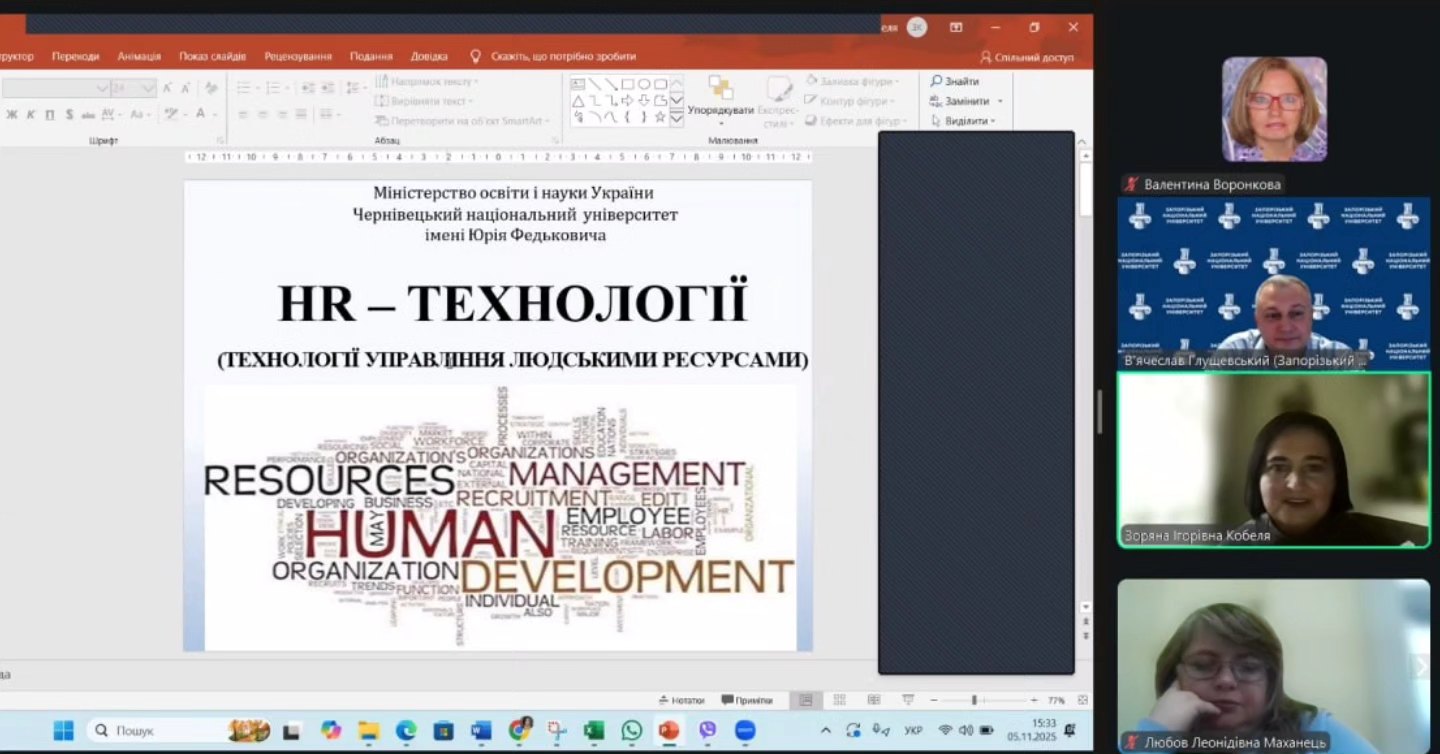Image resolution: width=1440 pixels, height=754 pixels.
Task: Open the Animation (Анімація) ribbon tab
Action: click(139, 57)
